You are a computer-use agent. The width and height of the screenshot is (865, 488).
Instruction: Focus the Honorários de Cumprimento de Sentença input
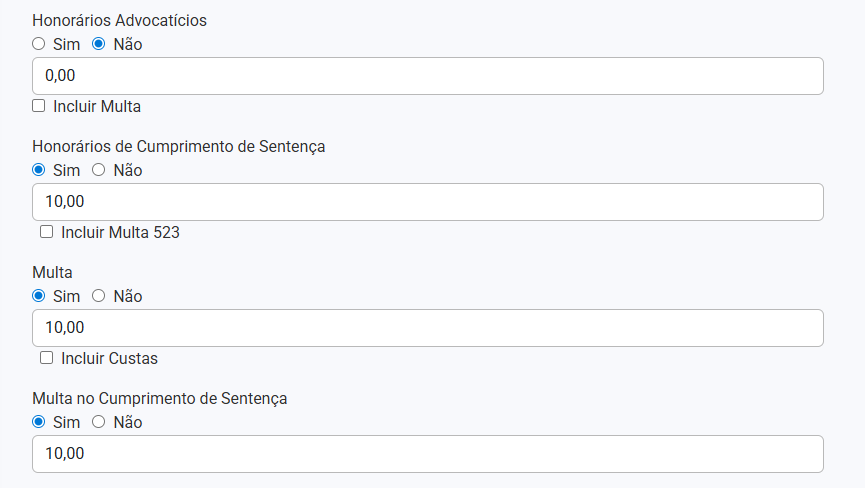tap(428, 202)
